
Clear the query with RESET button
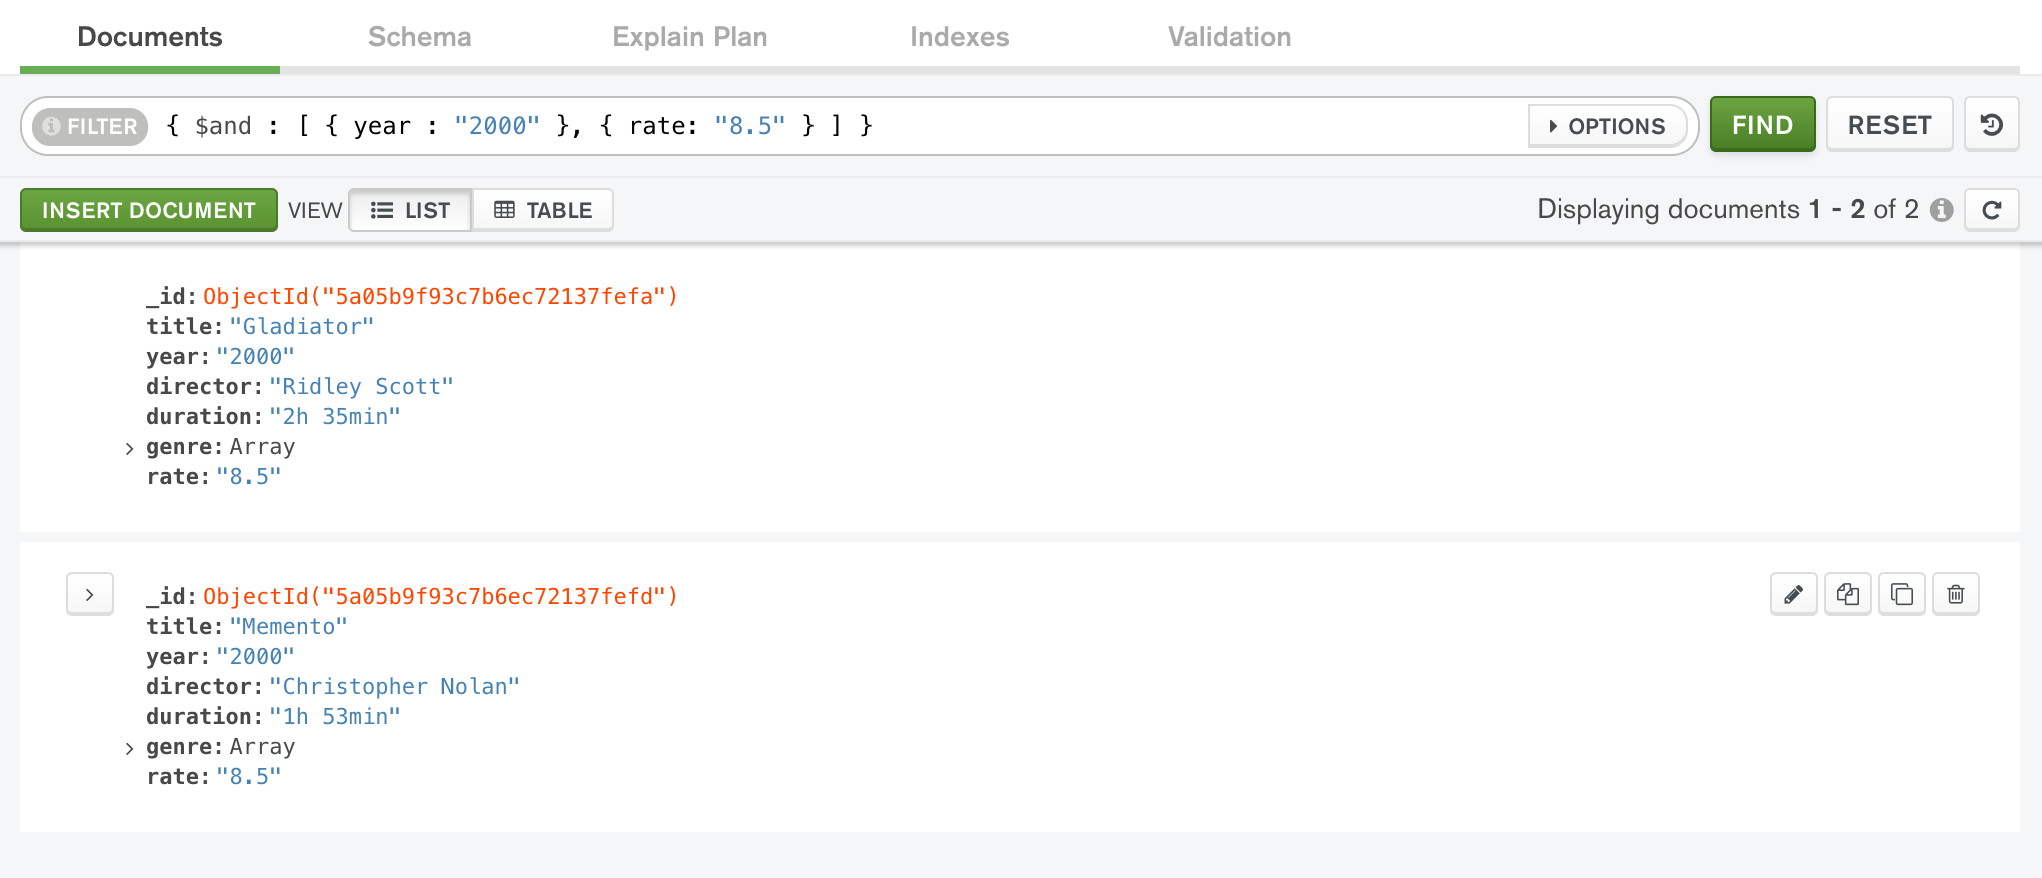click(x=1889, y=125)
